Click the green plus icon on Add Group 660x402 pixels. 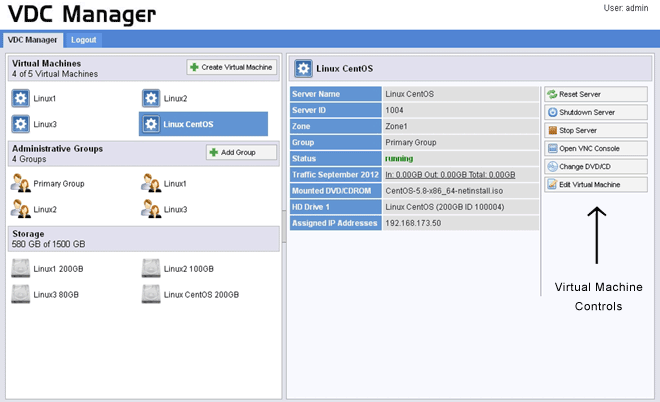point(214,152)
